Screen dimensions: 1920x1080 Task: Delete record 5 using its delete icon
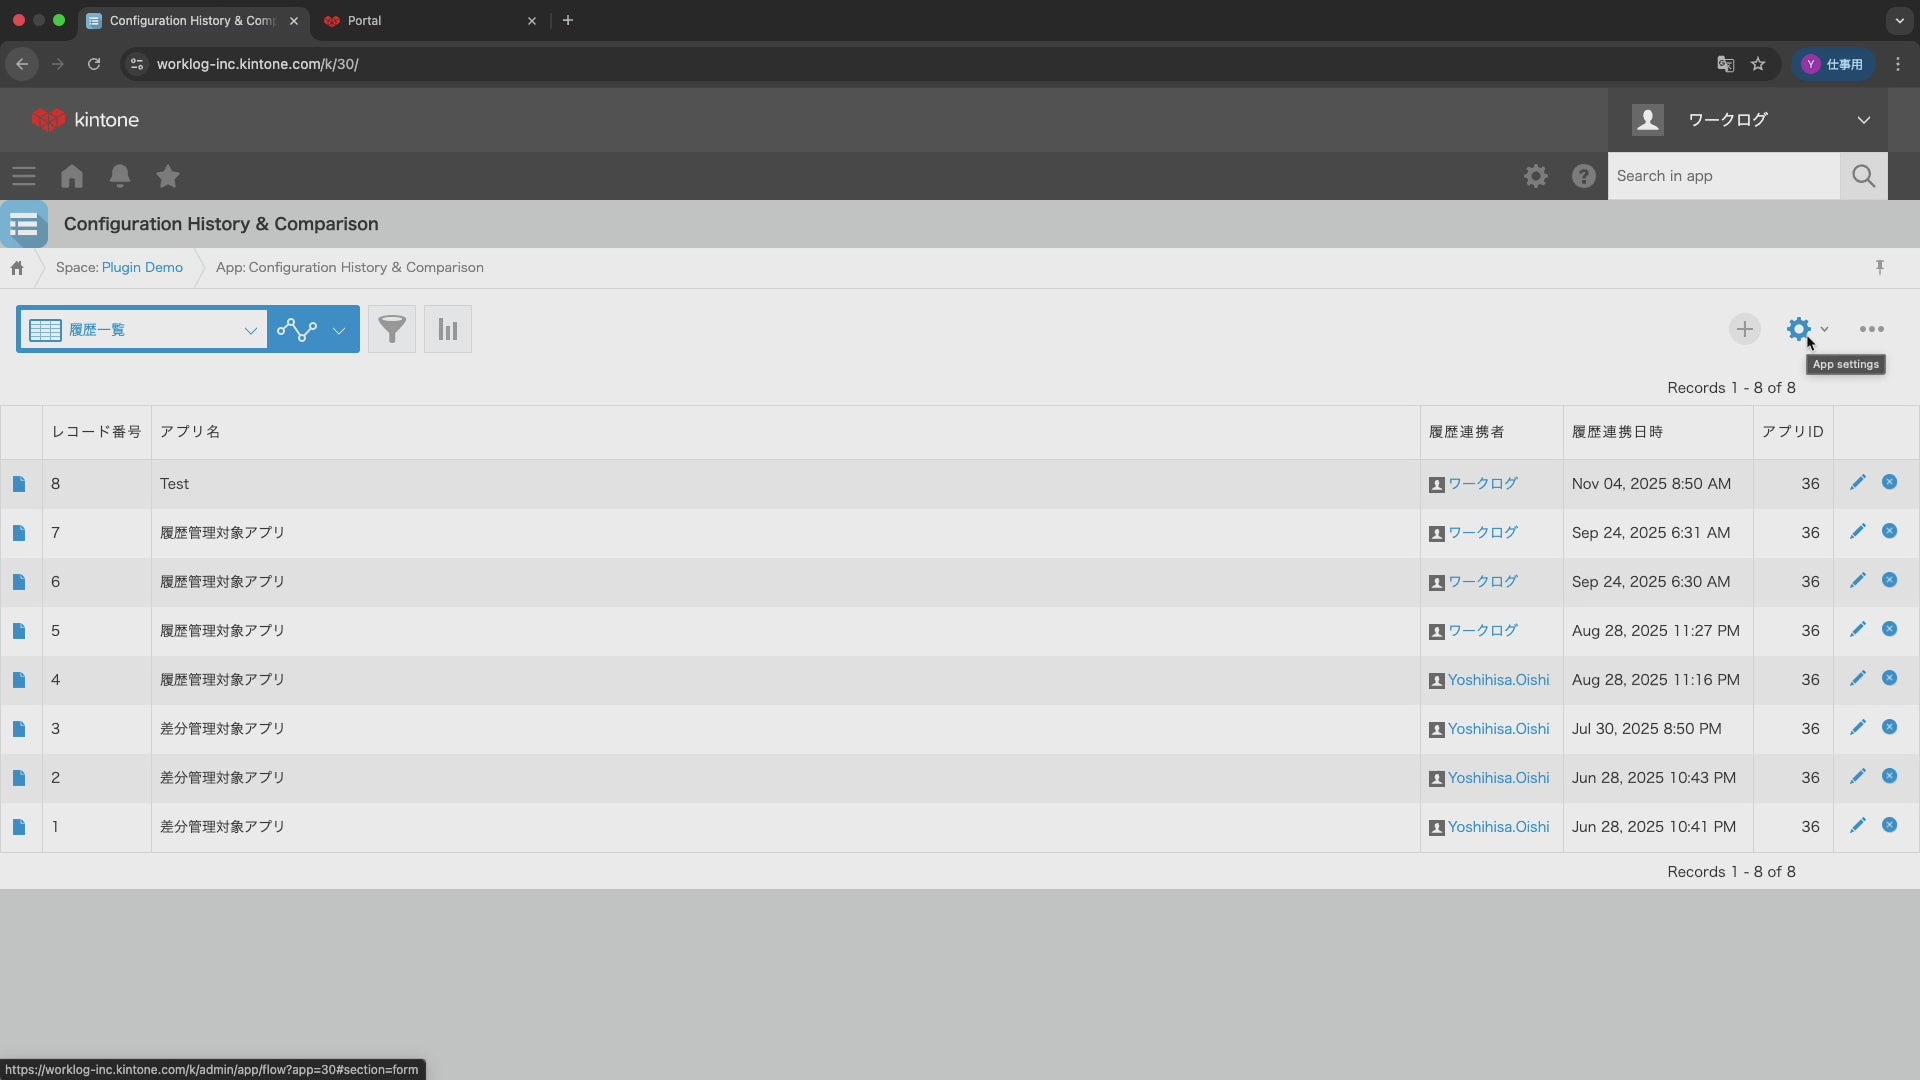(x=1889, y=630)
